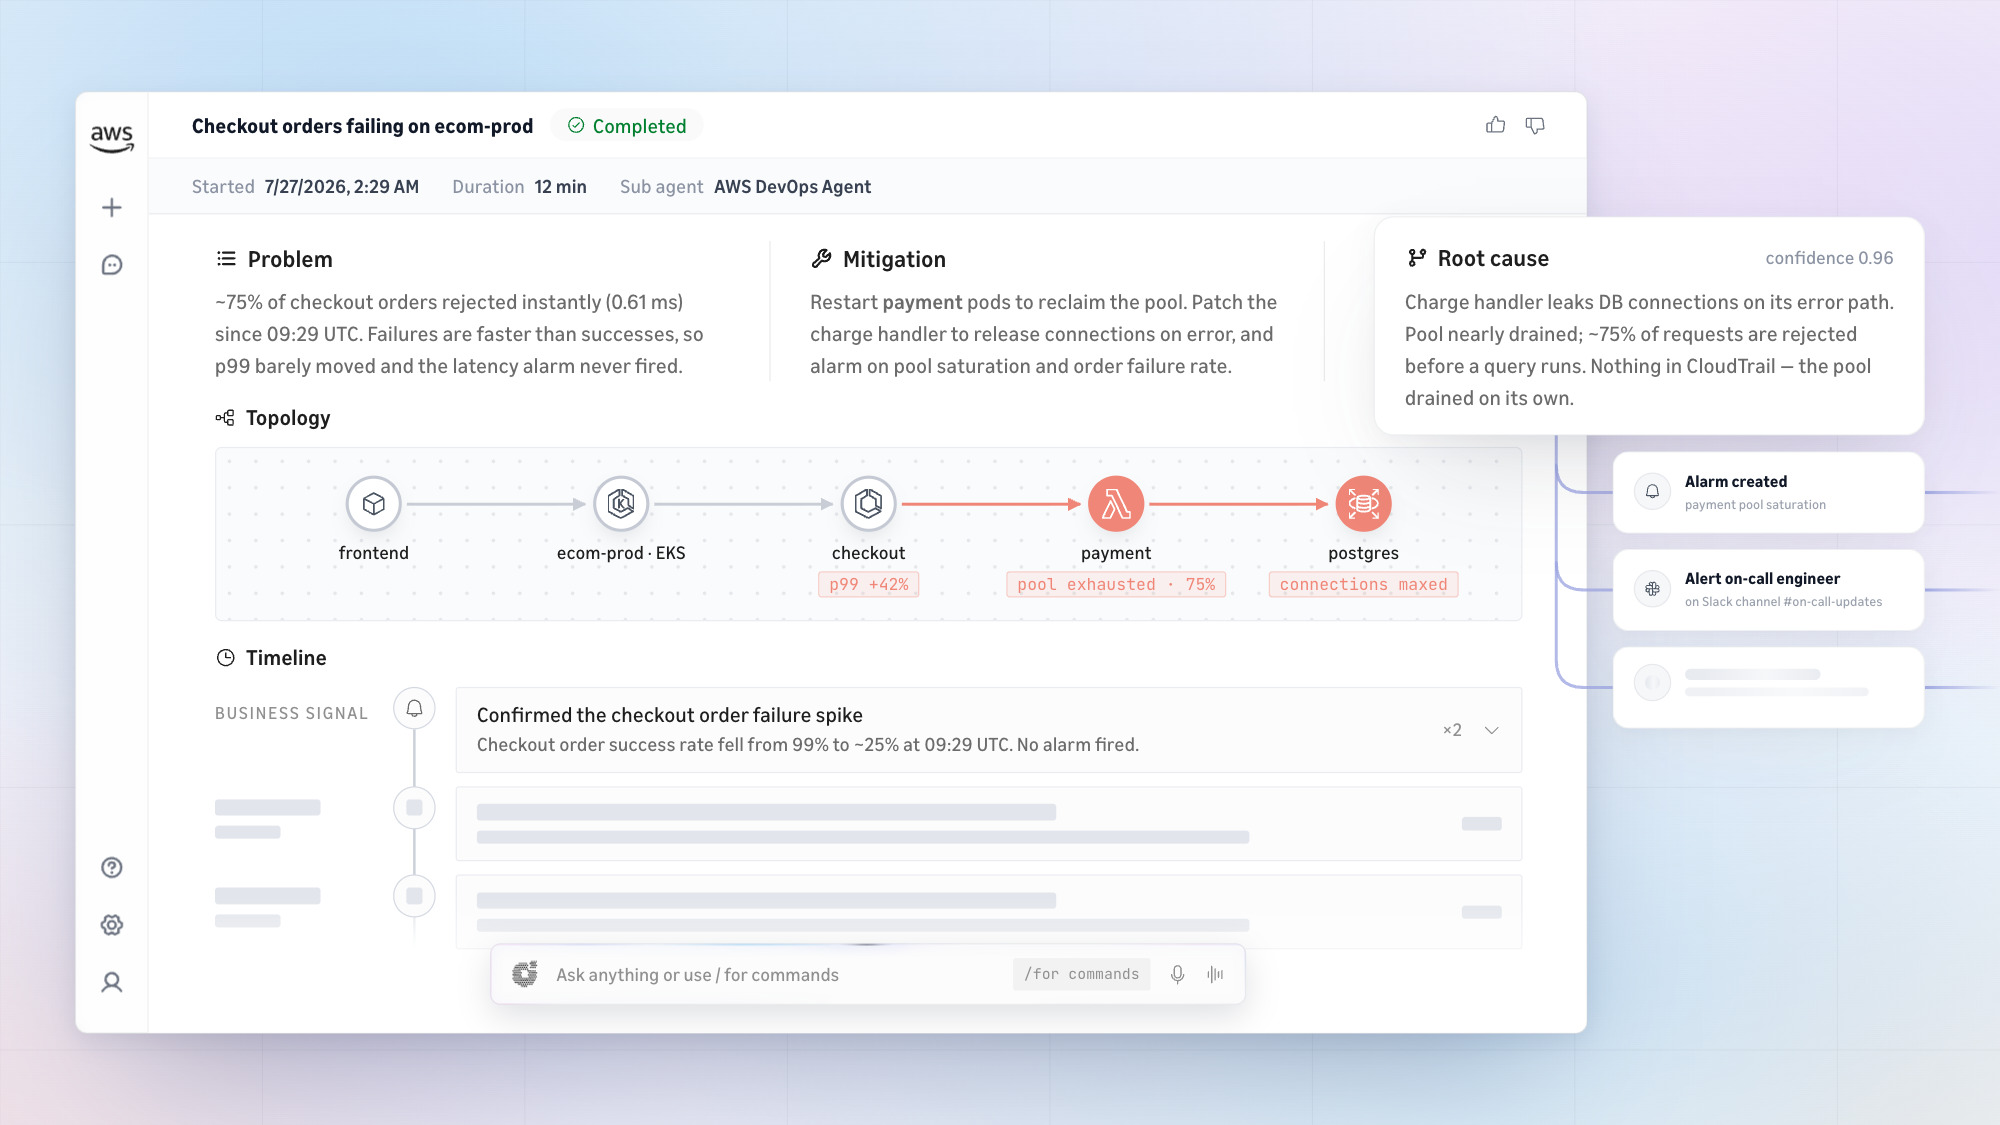This screenshot has height=1125, width=2000.
Task: Select the checkout service node
Action: pos(869,504)
